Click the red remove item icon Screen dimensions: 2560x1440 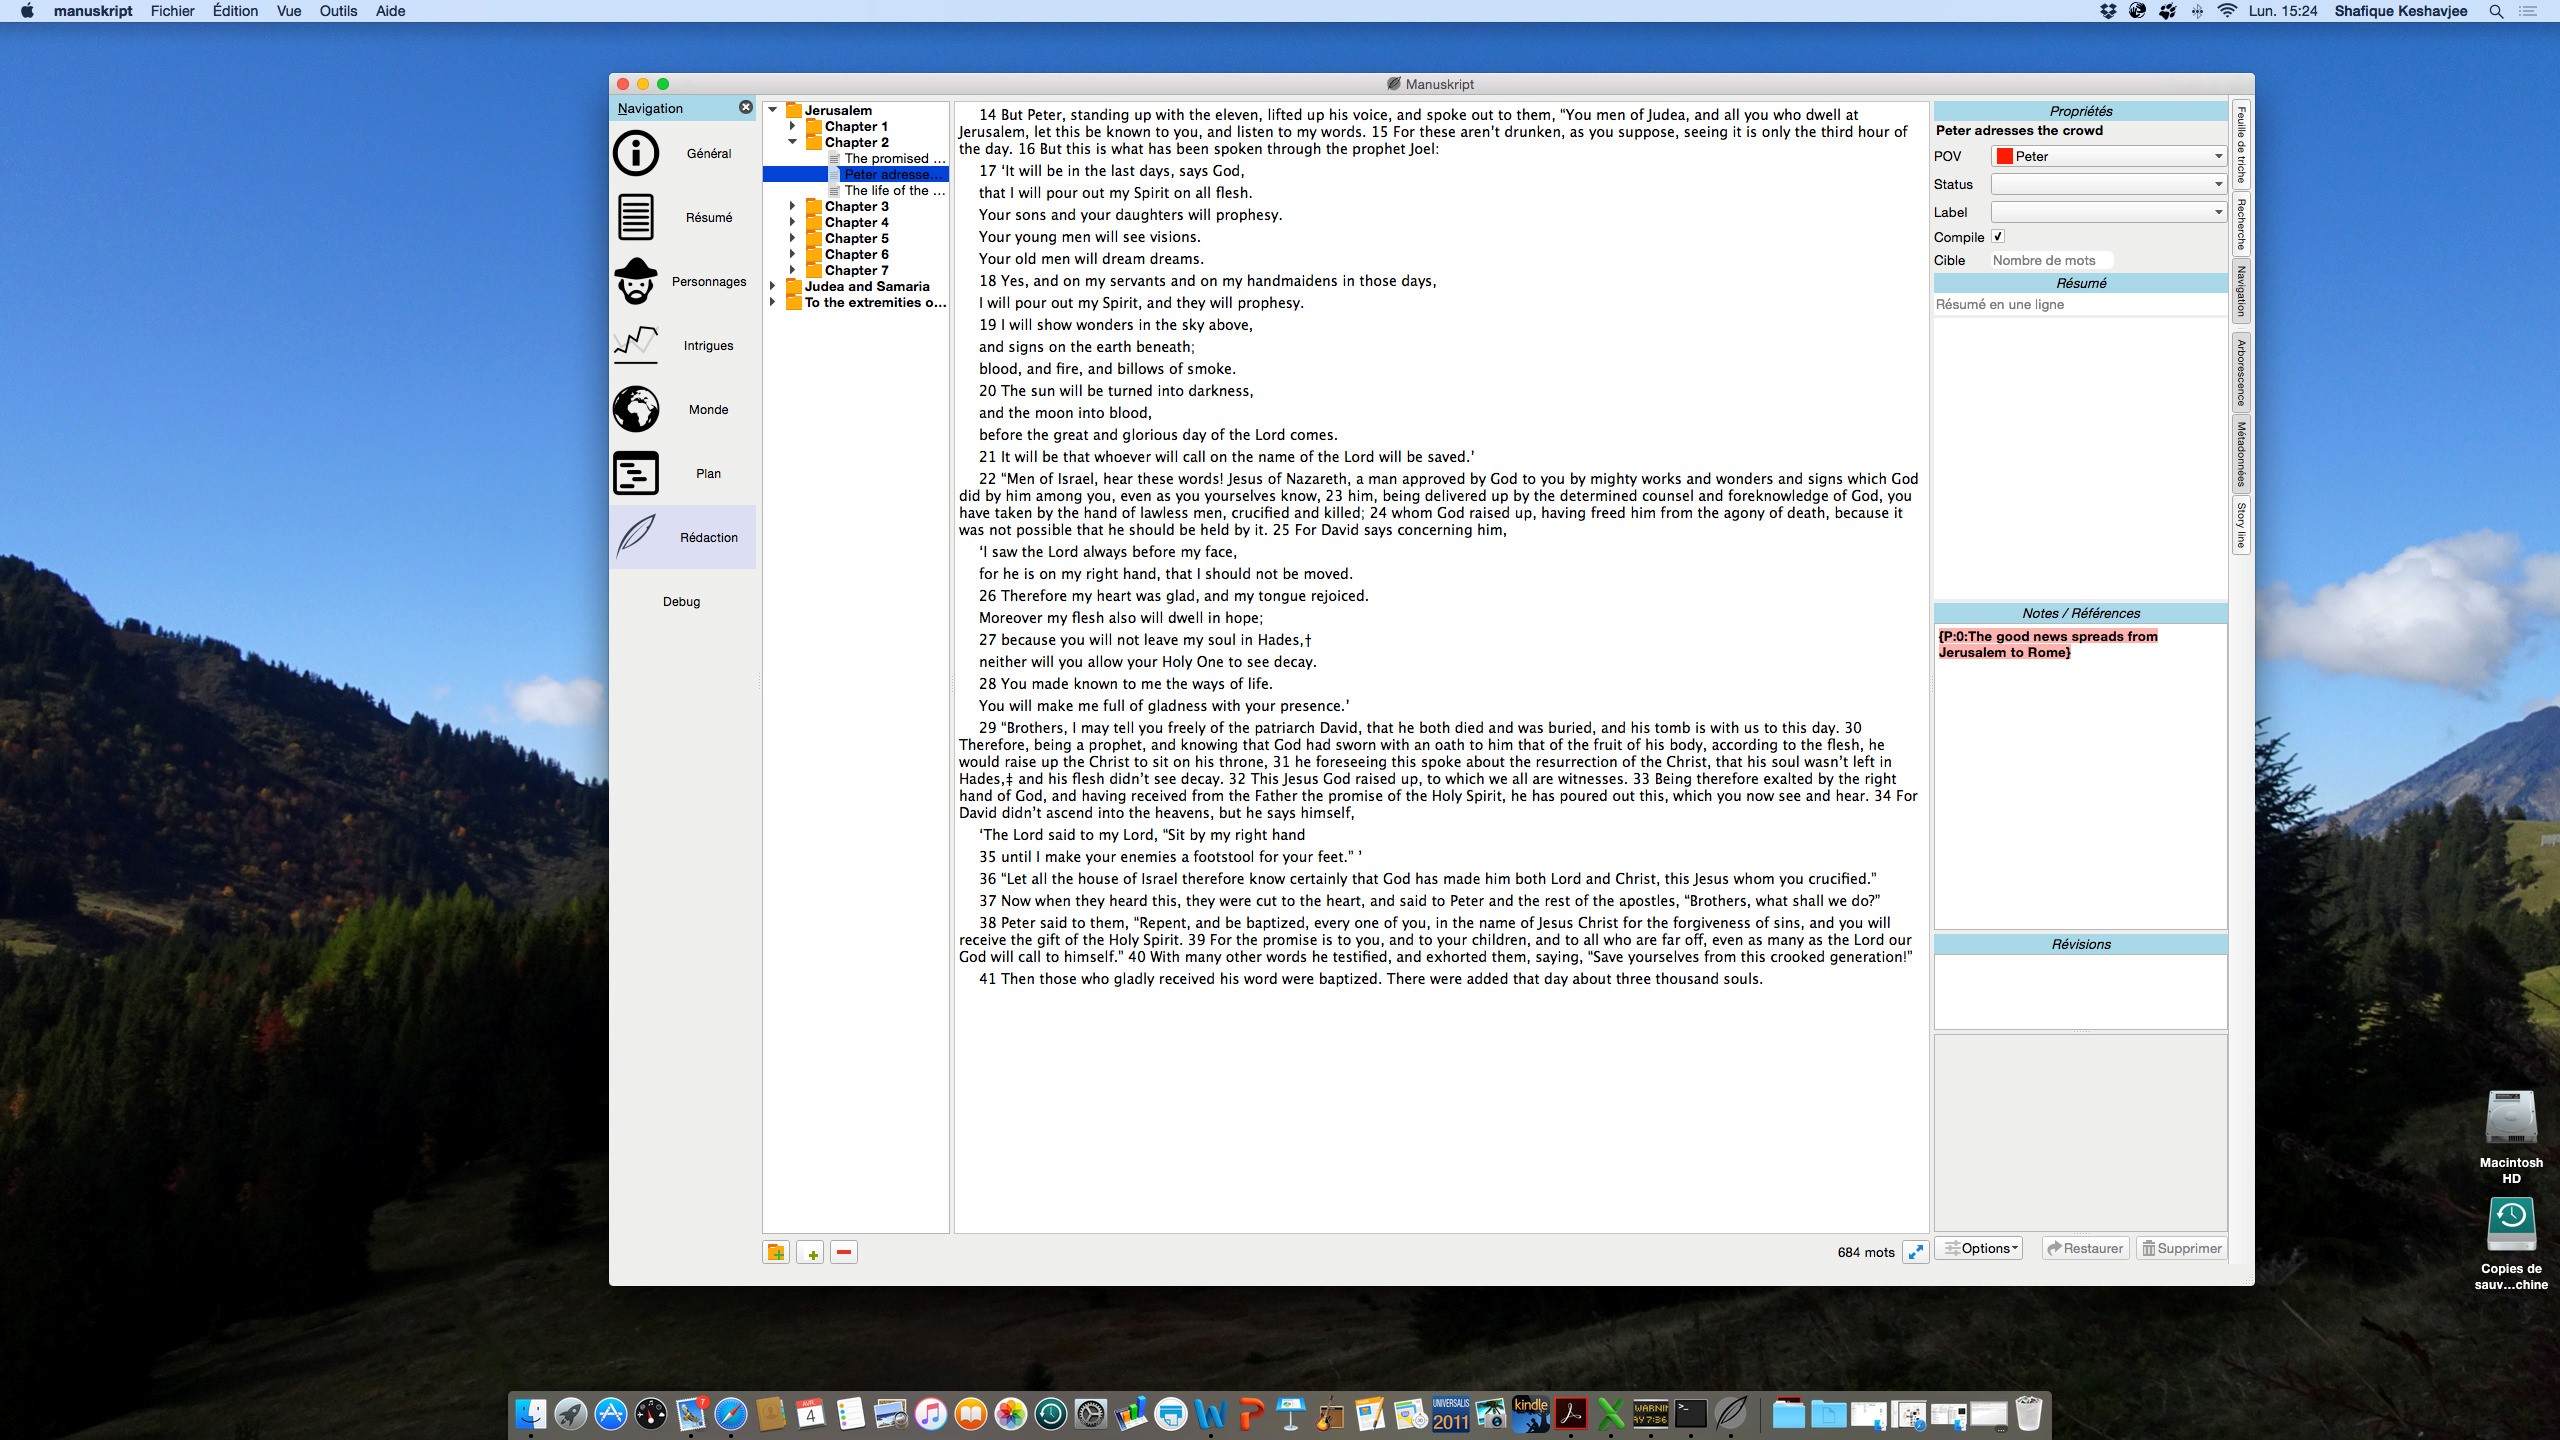pyautogui.click(x=844, y=1252)
